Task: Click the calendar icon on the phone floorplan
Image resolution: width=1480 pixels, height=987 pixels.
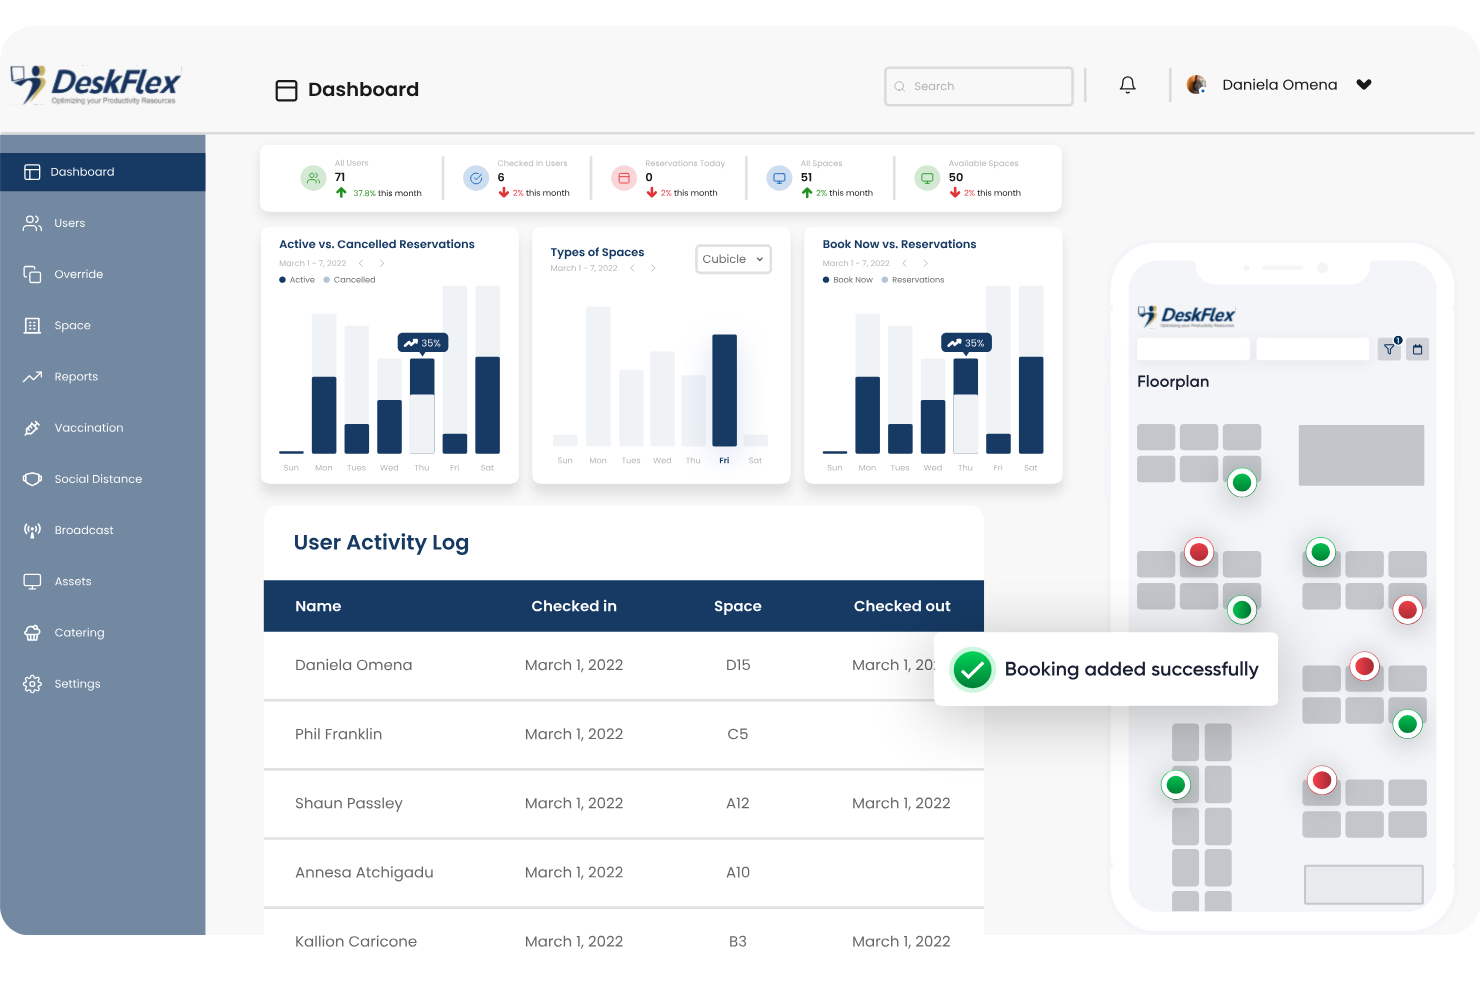Action: 1417,349
